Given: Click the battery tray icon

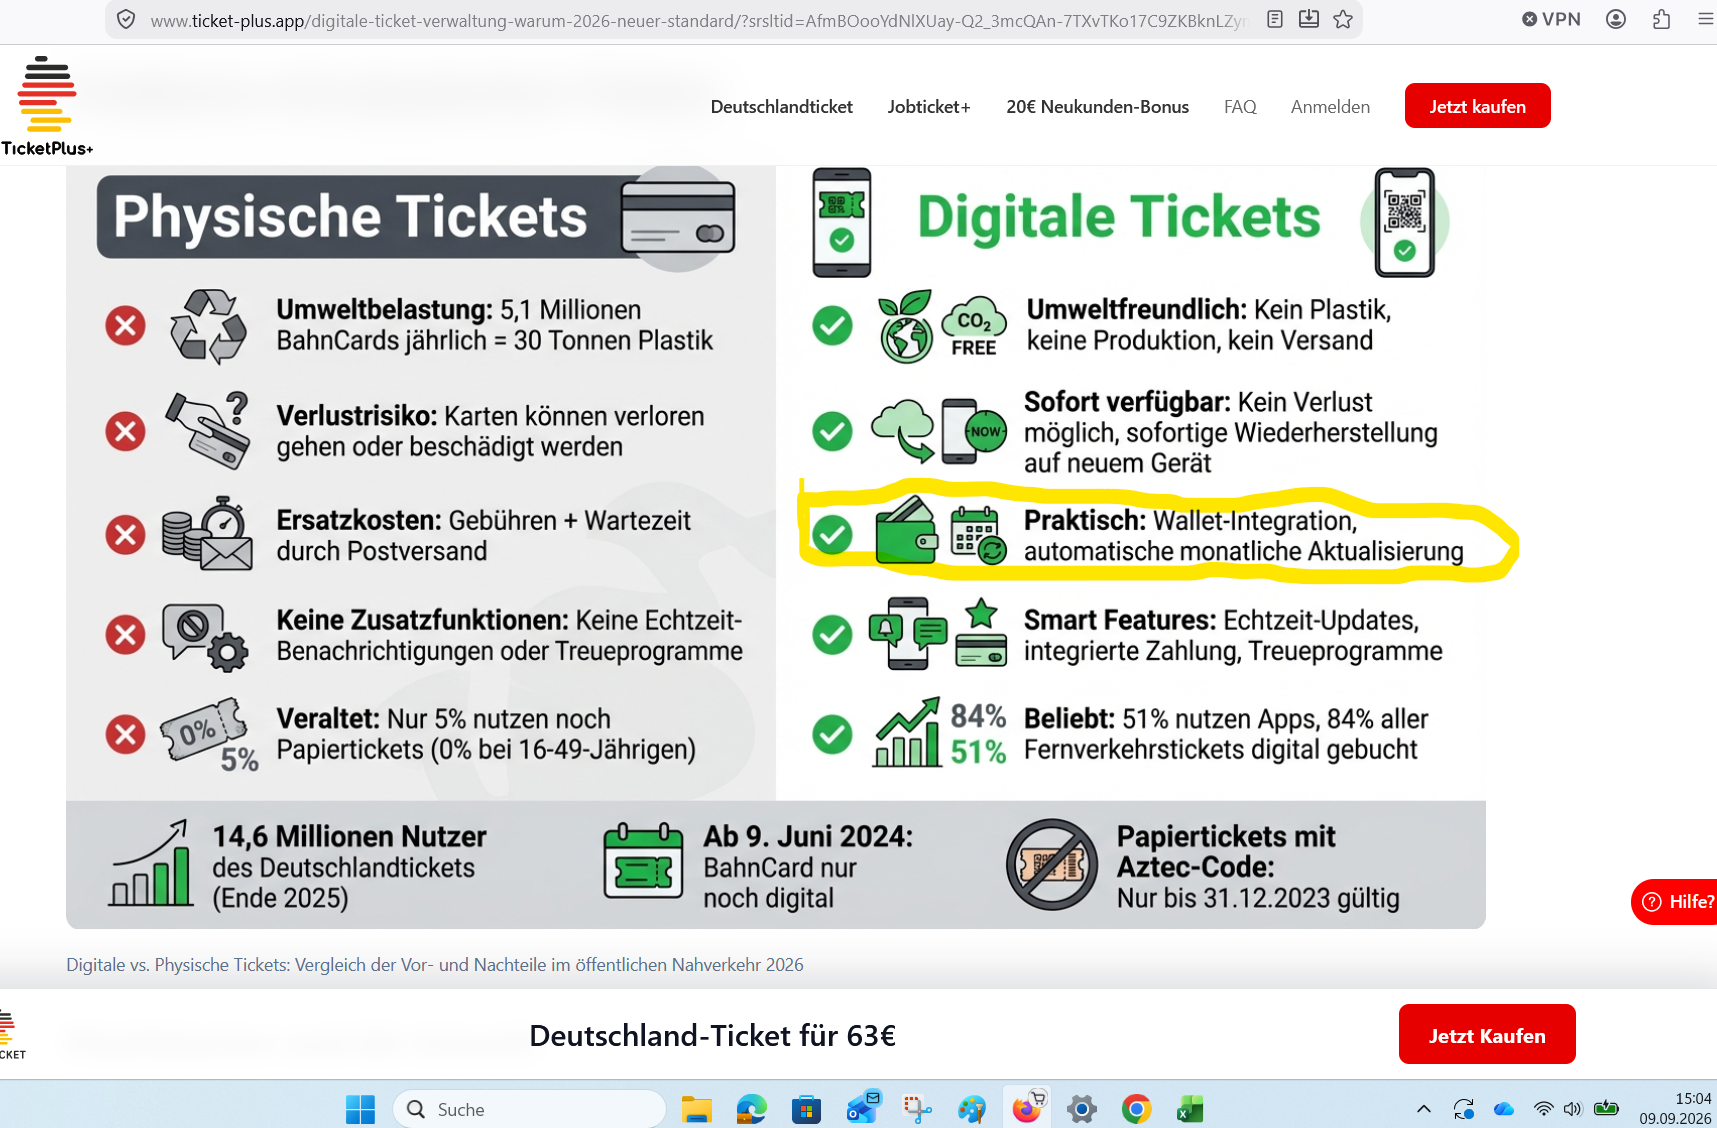Looking at the screenshot, I should tap(1607, 1108).
